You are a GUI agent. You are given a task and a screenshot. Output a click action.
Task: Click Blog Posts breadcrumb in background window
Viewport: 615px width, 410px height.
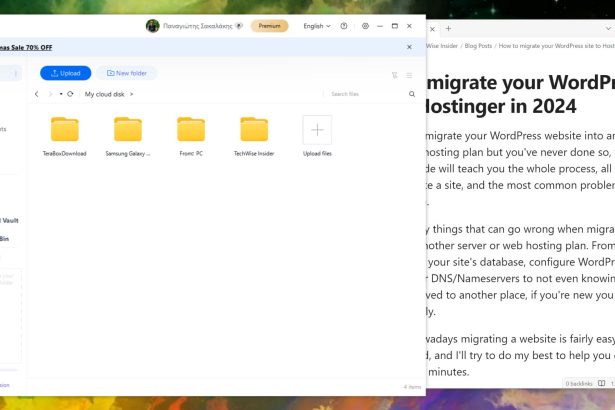click(x=478, y=46)
